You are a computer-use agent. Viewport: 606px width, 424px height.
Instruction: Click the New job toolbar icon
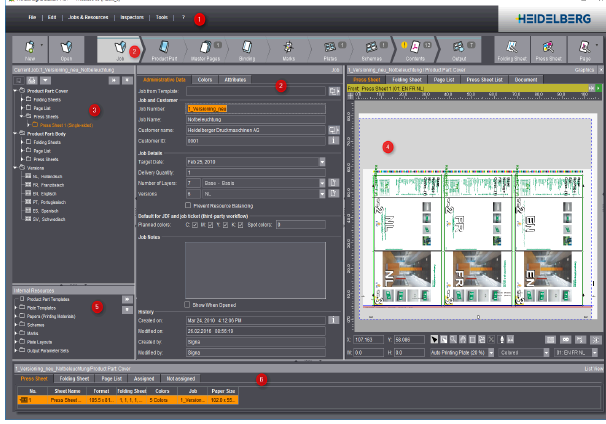30,49
